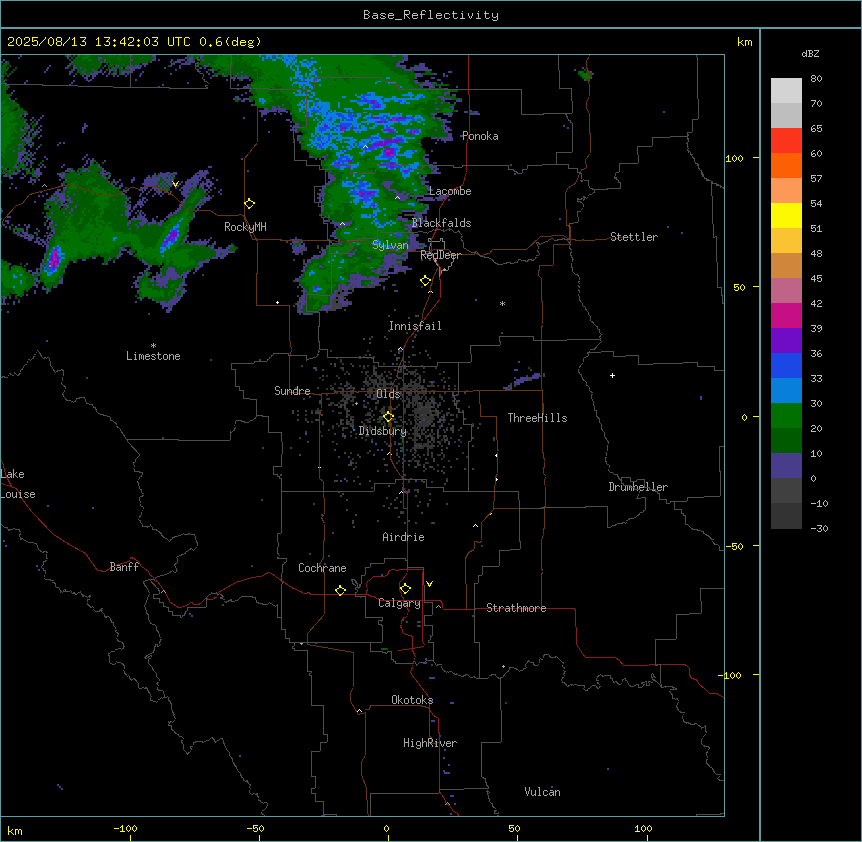The height and width of the screenshot is (842, 862).
Task: Click the -100 tick on the bottom axis
Action: pyautogui.click(x=125, y=828)
